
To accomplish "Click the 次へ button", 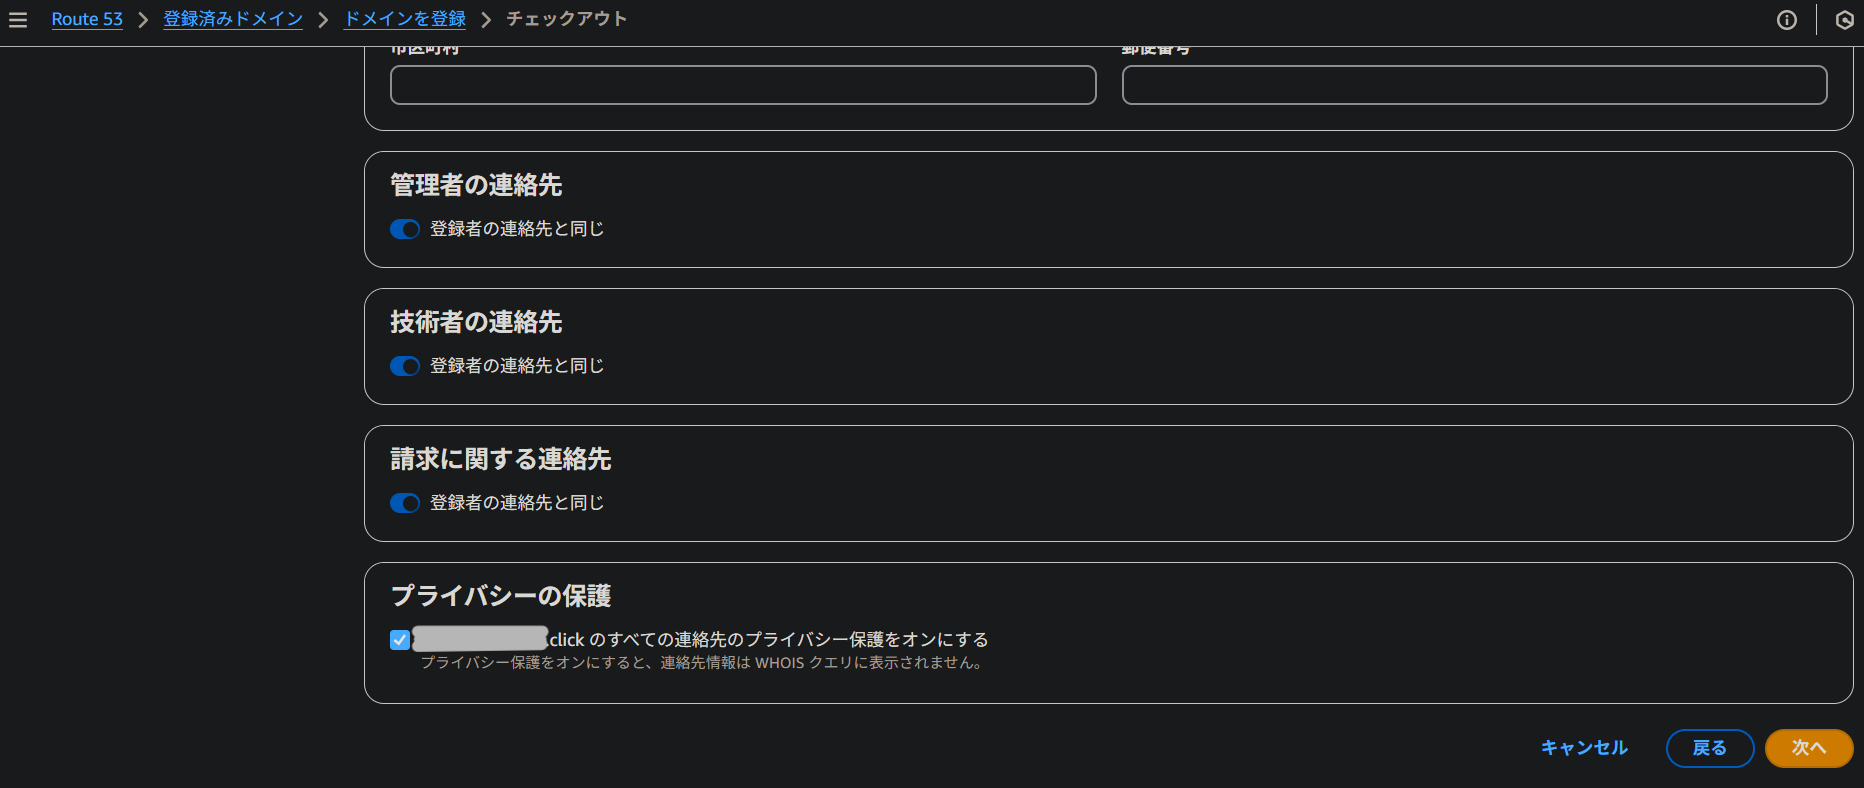I will 1809,748.
